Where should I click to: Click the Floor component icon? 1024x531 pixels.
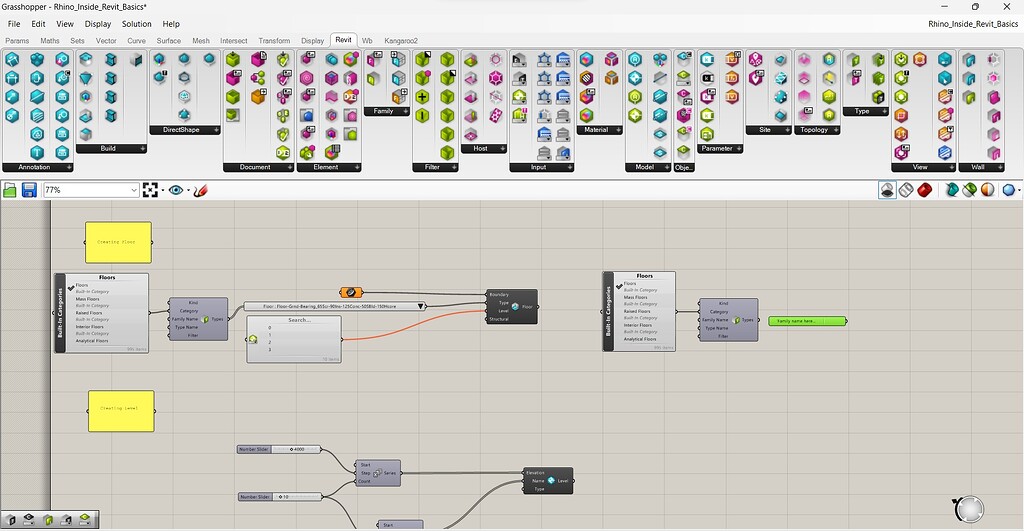[x=515, y=307]
